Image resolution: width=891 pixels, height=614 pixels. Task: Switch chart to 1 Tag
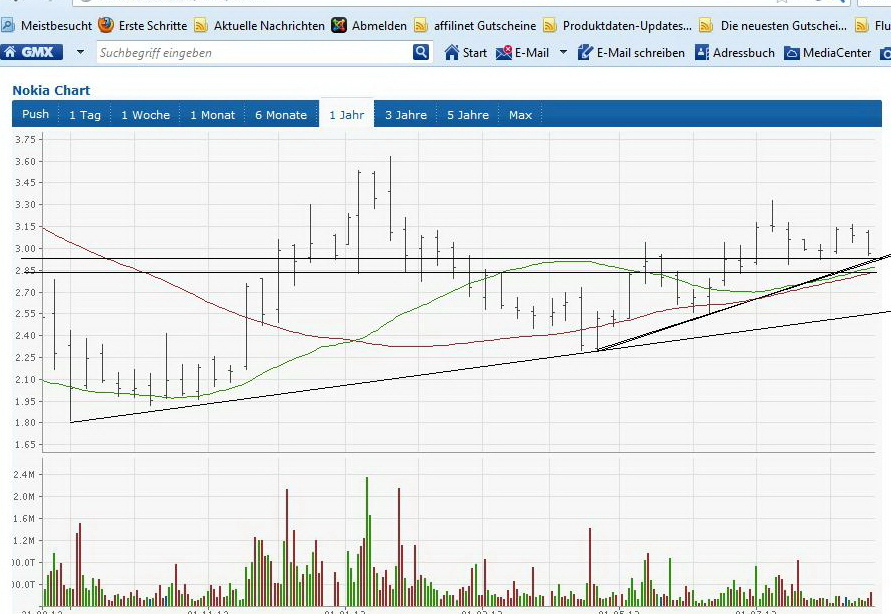click(x=85, y=115)
